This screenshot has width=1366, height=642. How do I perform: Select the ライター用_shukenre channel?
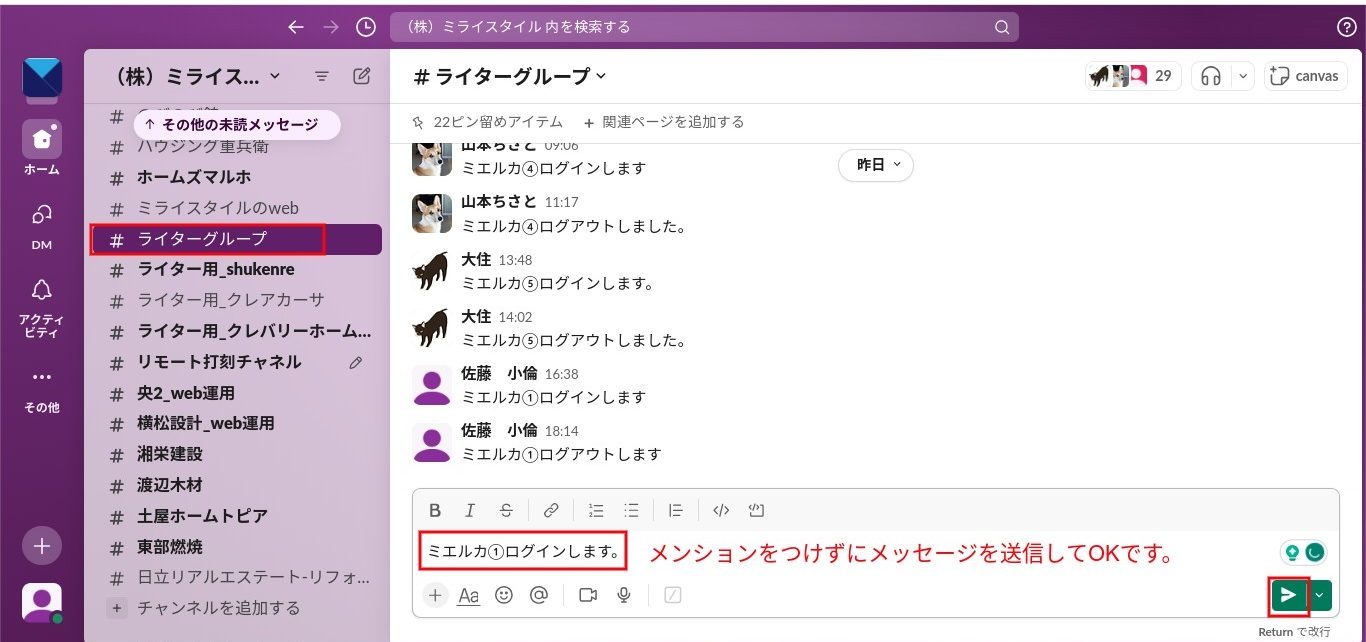click(x=215, y=269)
